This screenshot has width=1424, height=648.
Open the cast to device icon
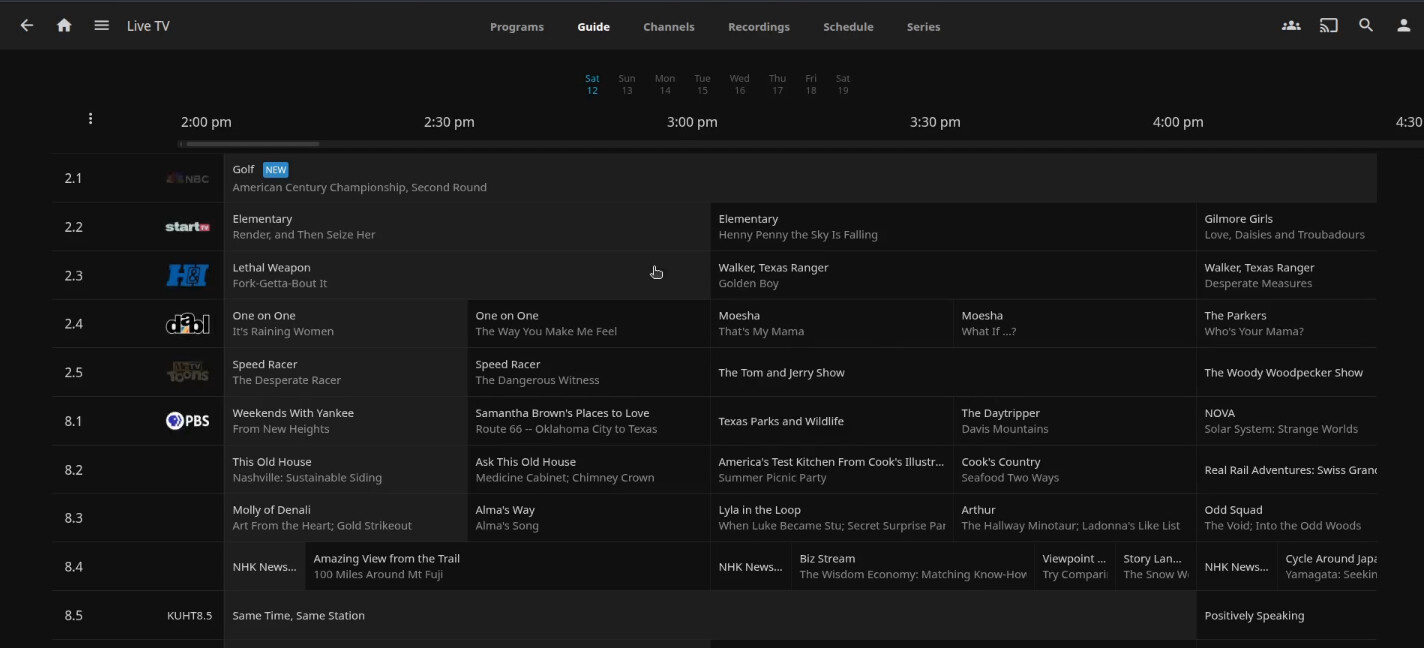click(1329, 26)
